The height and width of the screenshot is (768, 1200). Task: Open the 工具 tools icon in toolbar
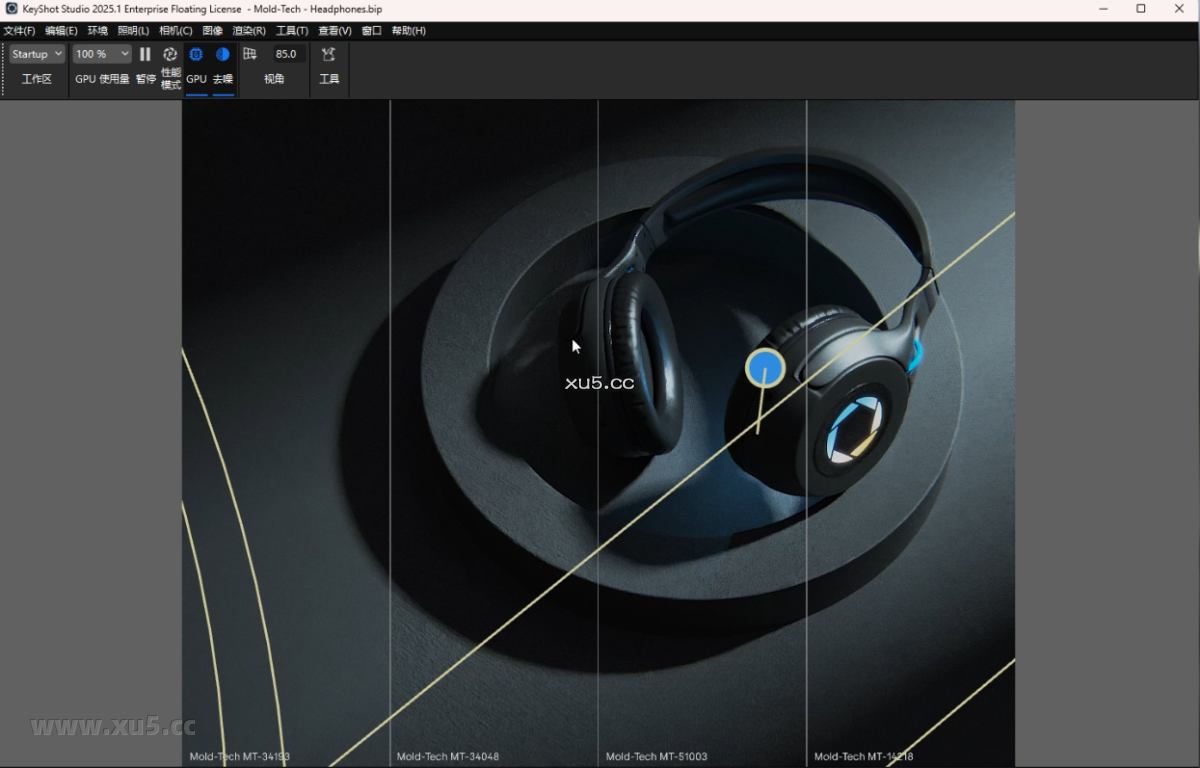tap(329, 54)
